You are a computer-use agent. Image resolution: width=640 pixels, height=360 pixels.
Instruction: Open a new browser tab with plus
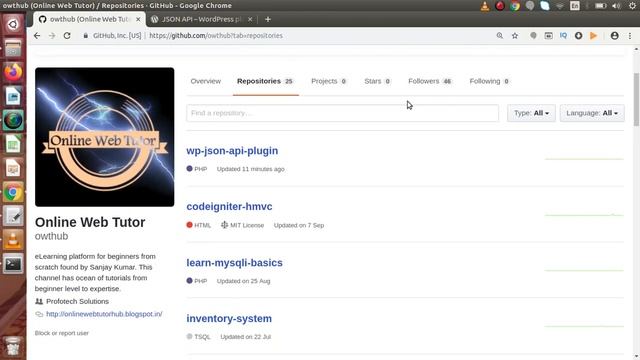(x=268, y=19)
